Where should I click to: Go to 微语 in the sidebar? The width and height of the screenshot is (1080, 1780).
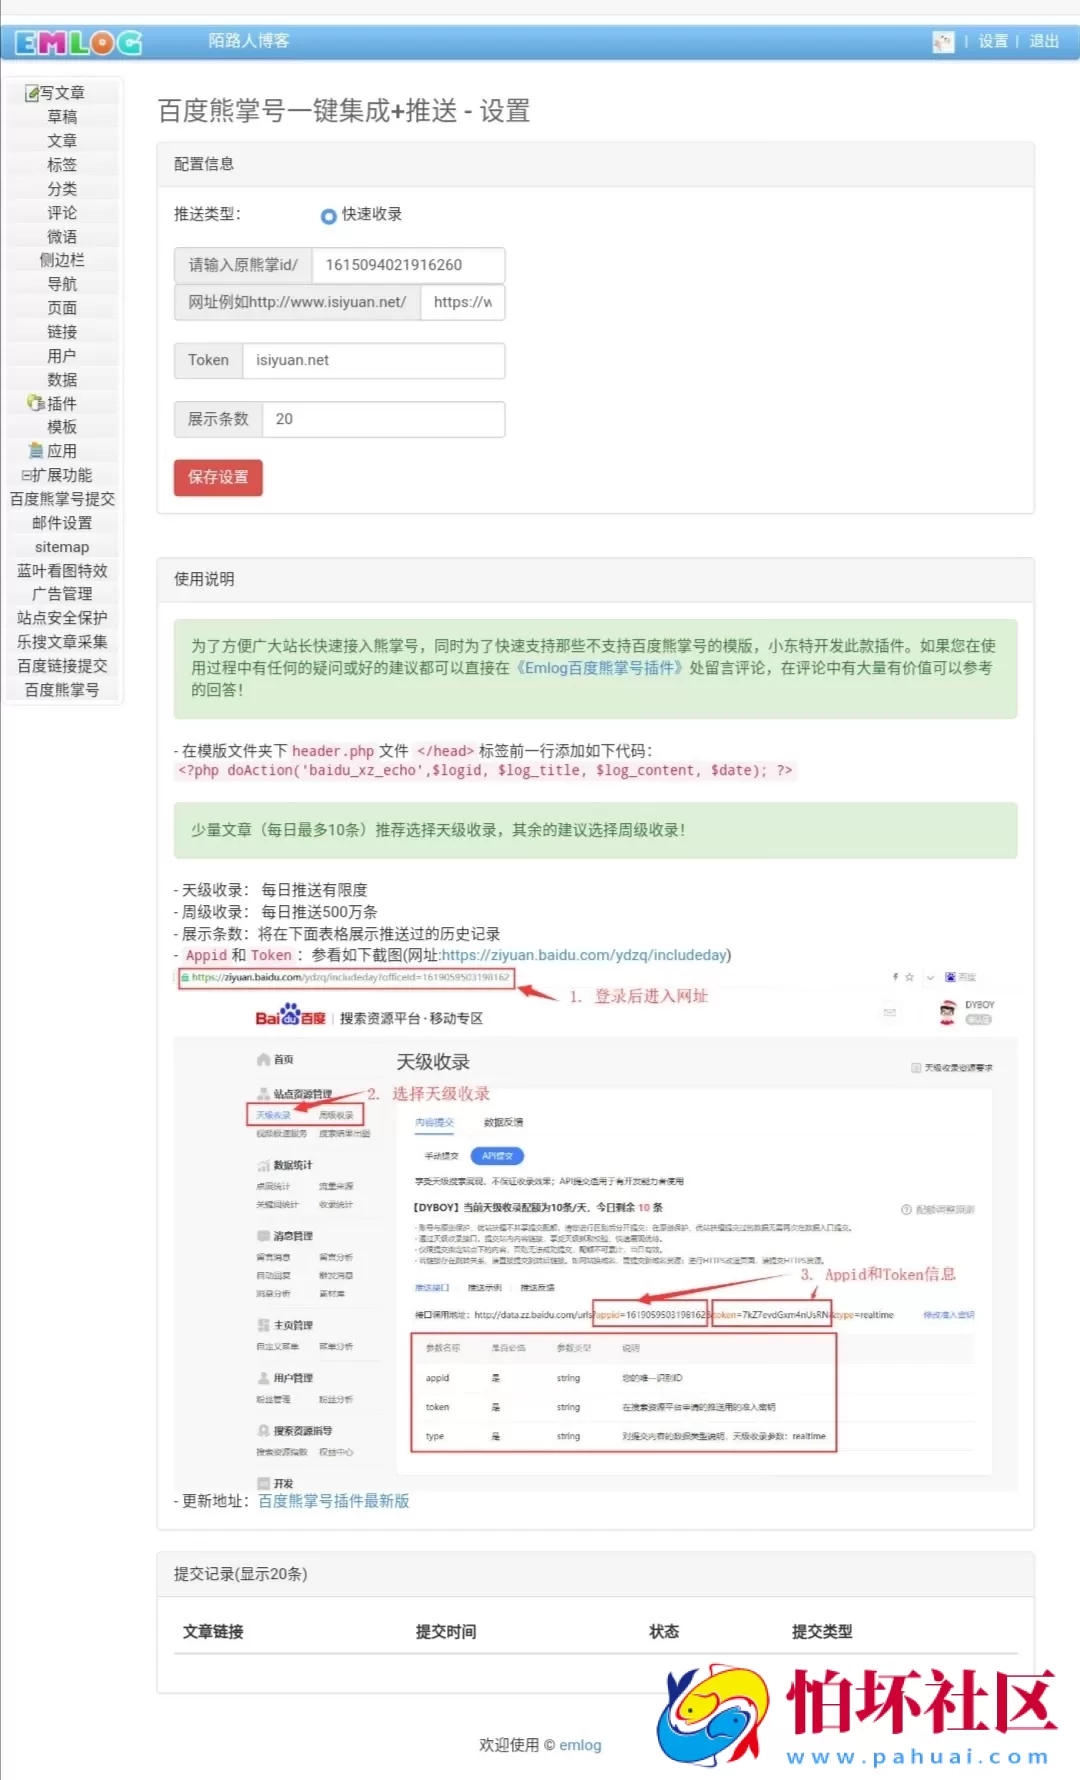point(62,237)
